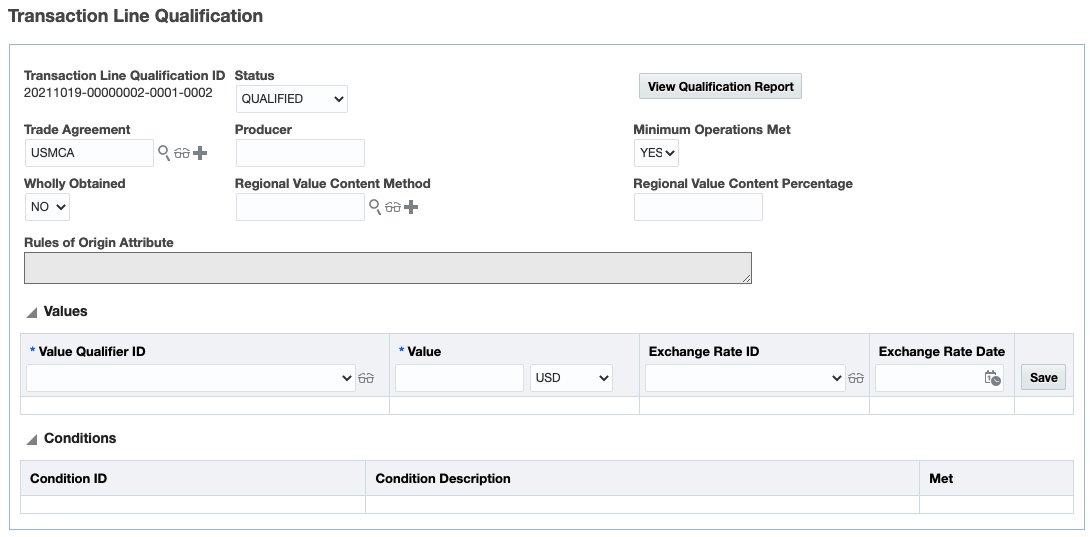Click the Trade Agreement plus icon
This screenshot has height=537, width=1090.
(x=200, y=153)
